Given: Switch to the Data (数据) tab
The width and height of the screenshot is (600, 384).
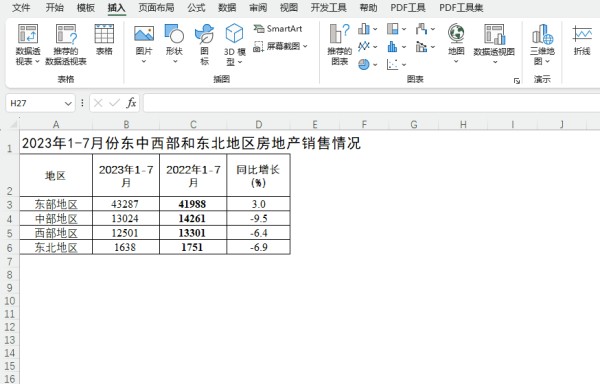Looking at the screenshot, I should (x=227, y=7).
